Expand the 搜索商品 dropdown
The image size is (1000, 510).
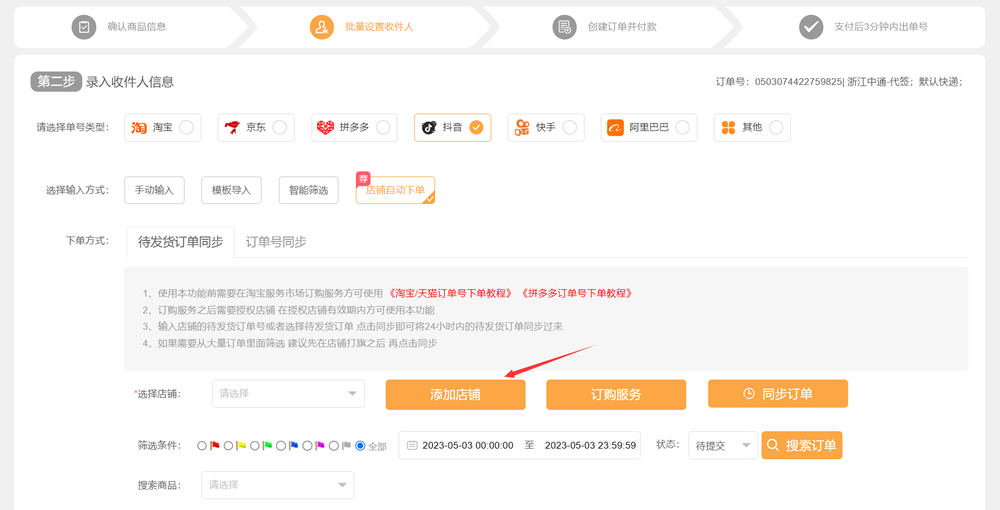pos(277,485)
